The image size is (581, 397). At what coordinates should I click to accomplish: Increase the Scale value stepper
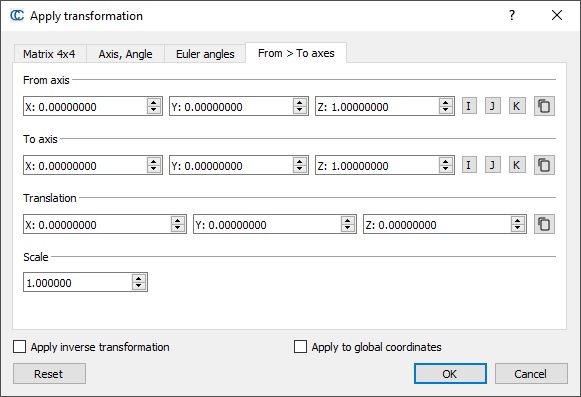tap(139, 278)
